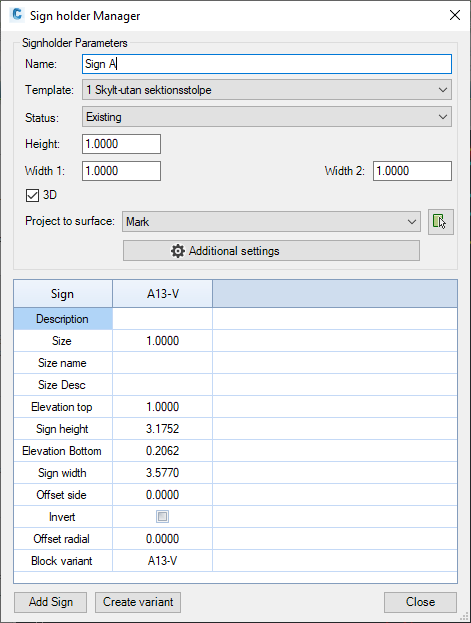Screen dimensions: 471x623
Task: Select the Sign column header
Action: coord(63,294)
